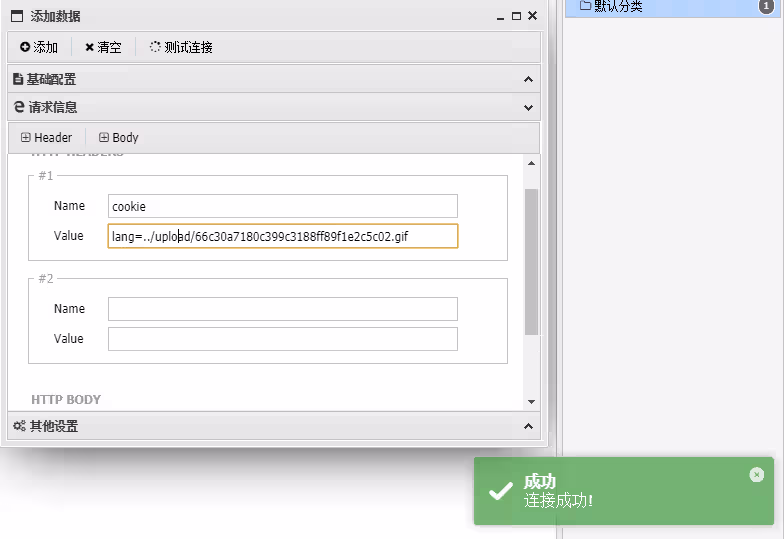This screenshot has width=784, height=539.
Task: Click the scrollbar up arrow
Action: coord(531,163)
